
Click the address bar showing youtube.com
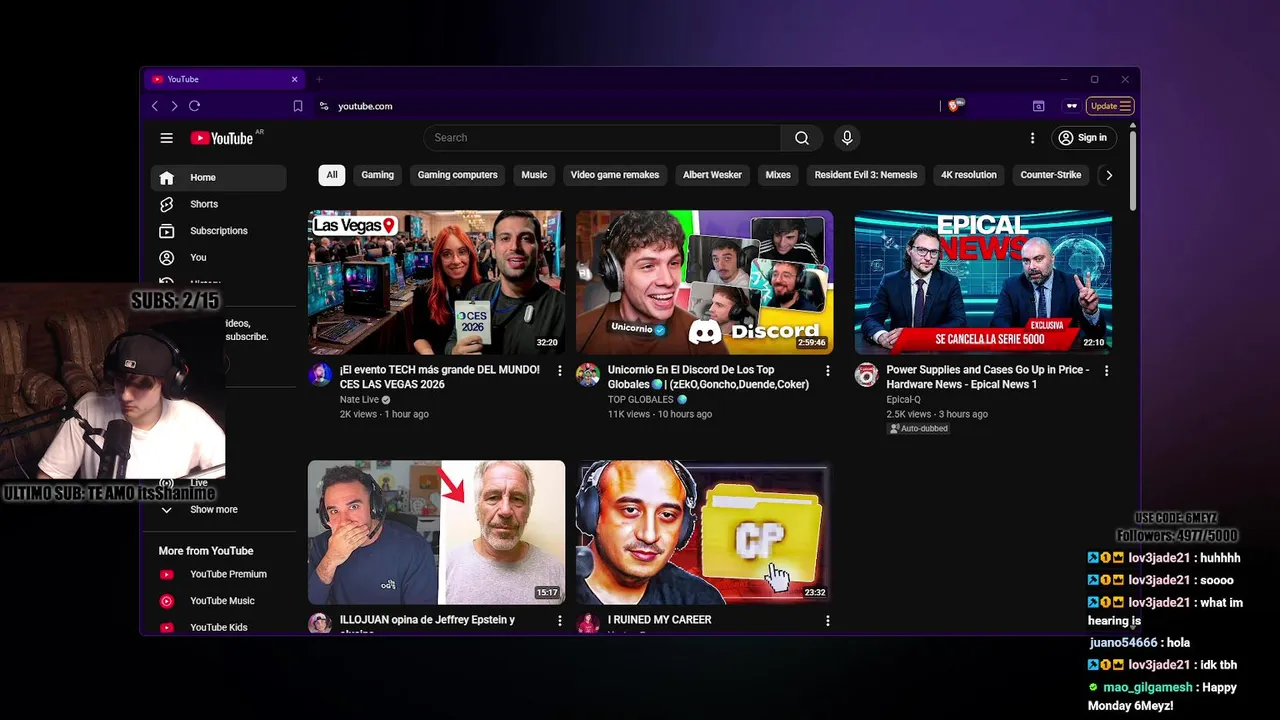(630, 106)
